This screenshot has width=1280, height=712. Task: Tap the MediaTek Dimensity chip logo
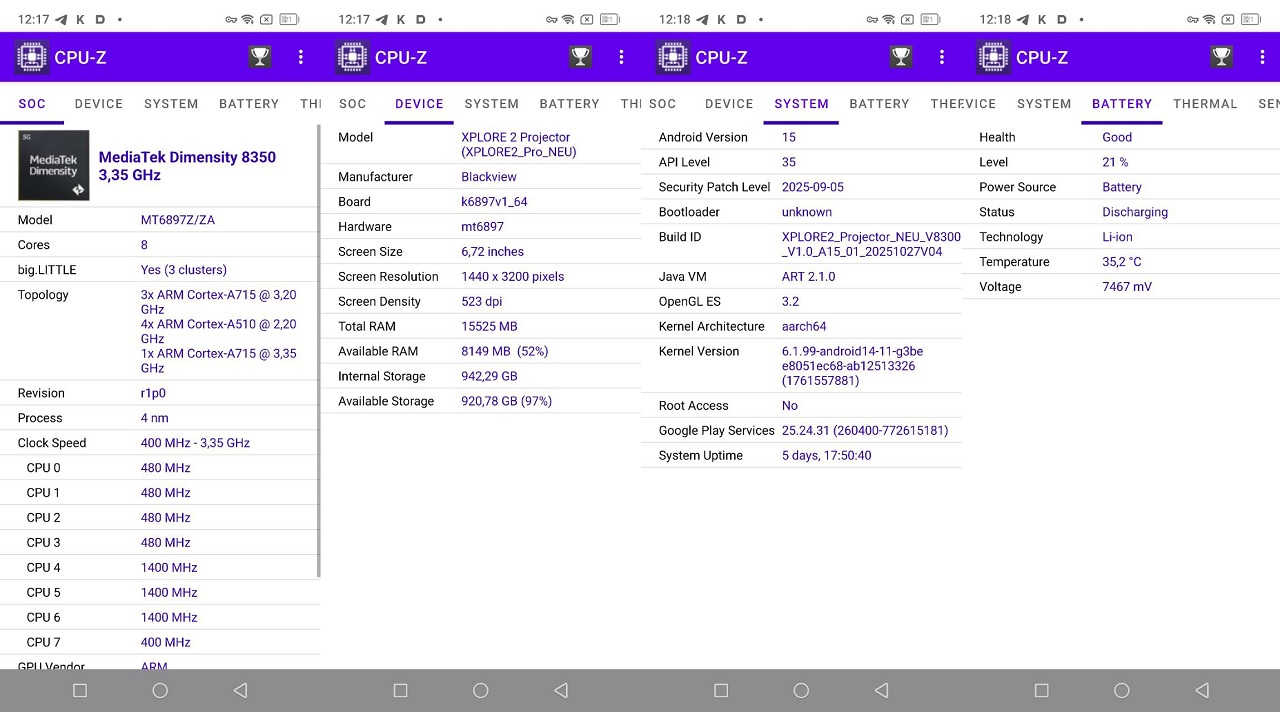(53, 166)
